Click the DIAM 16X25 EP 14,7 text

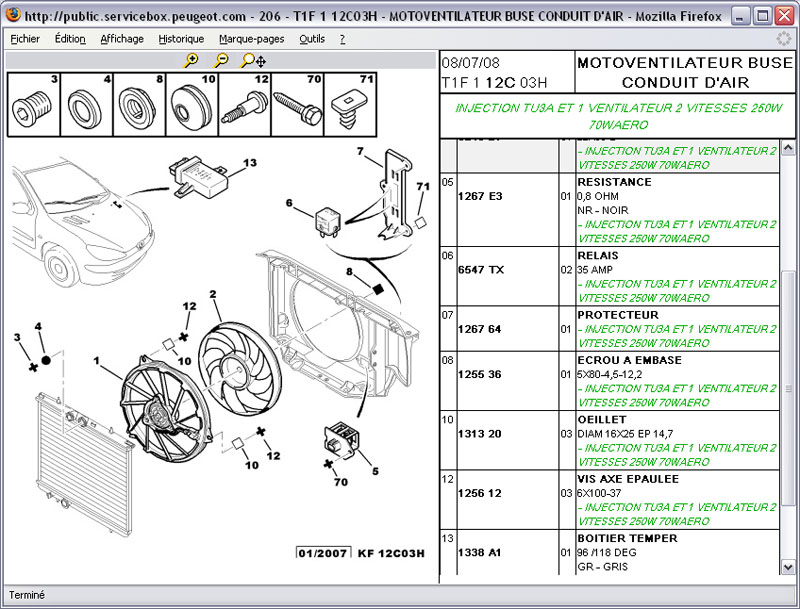[x=625, y=434]
